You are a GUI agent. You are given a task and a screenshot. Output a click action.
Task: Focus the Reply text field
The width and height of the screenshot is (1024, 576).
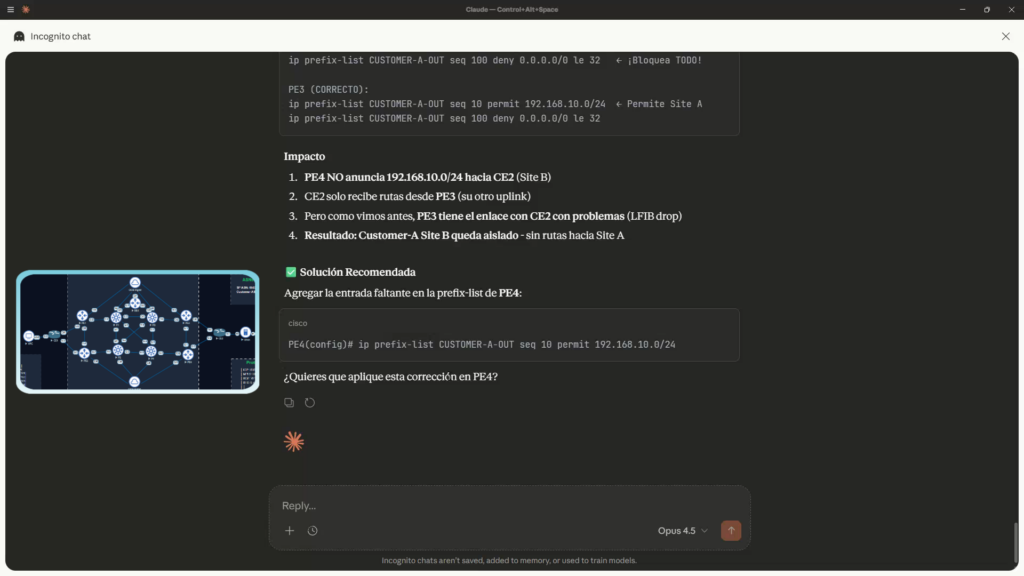[x=500, y=506]
